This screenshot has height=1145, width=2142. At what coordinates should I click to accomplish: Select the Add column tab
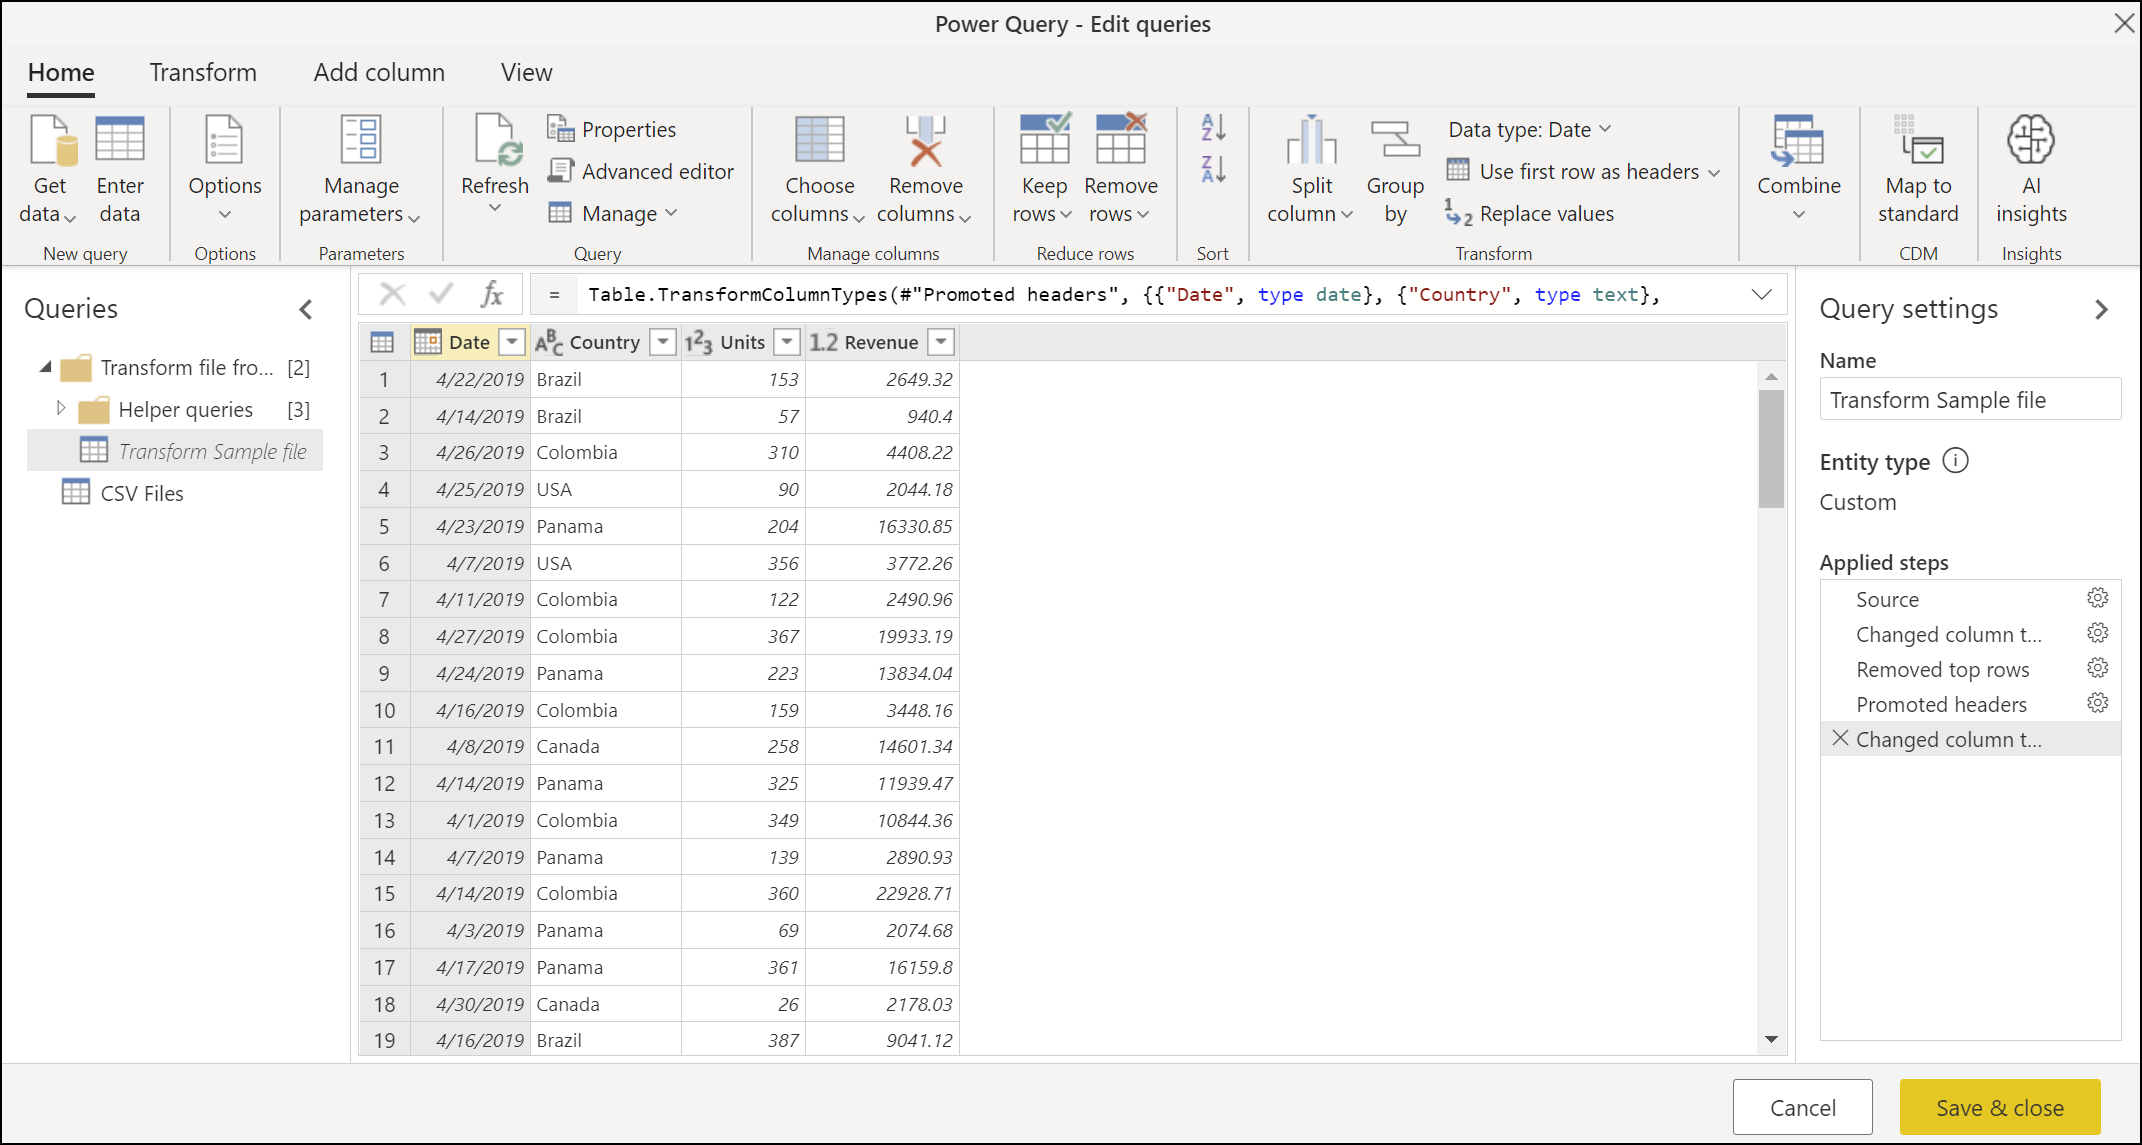pyautogui.click(x=380, y=72)
